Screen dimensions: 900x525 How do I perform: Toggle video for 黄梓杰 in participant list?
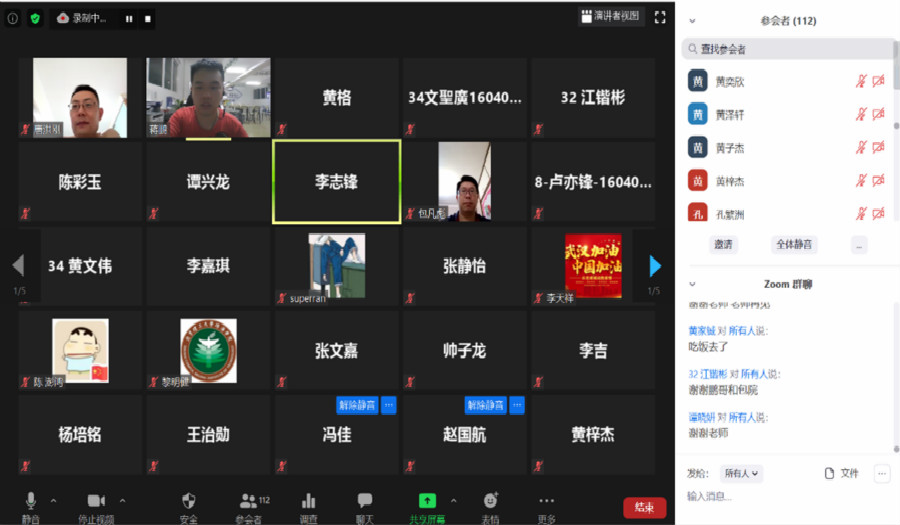point(878,181)
